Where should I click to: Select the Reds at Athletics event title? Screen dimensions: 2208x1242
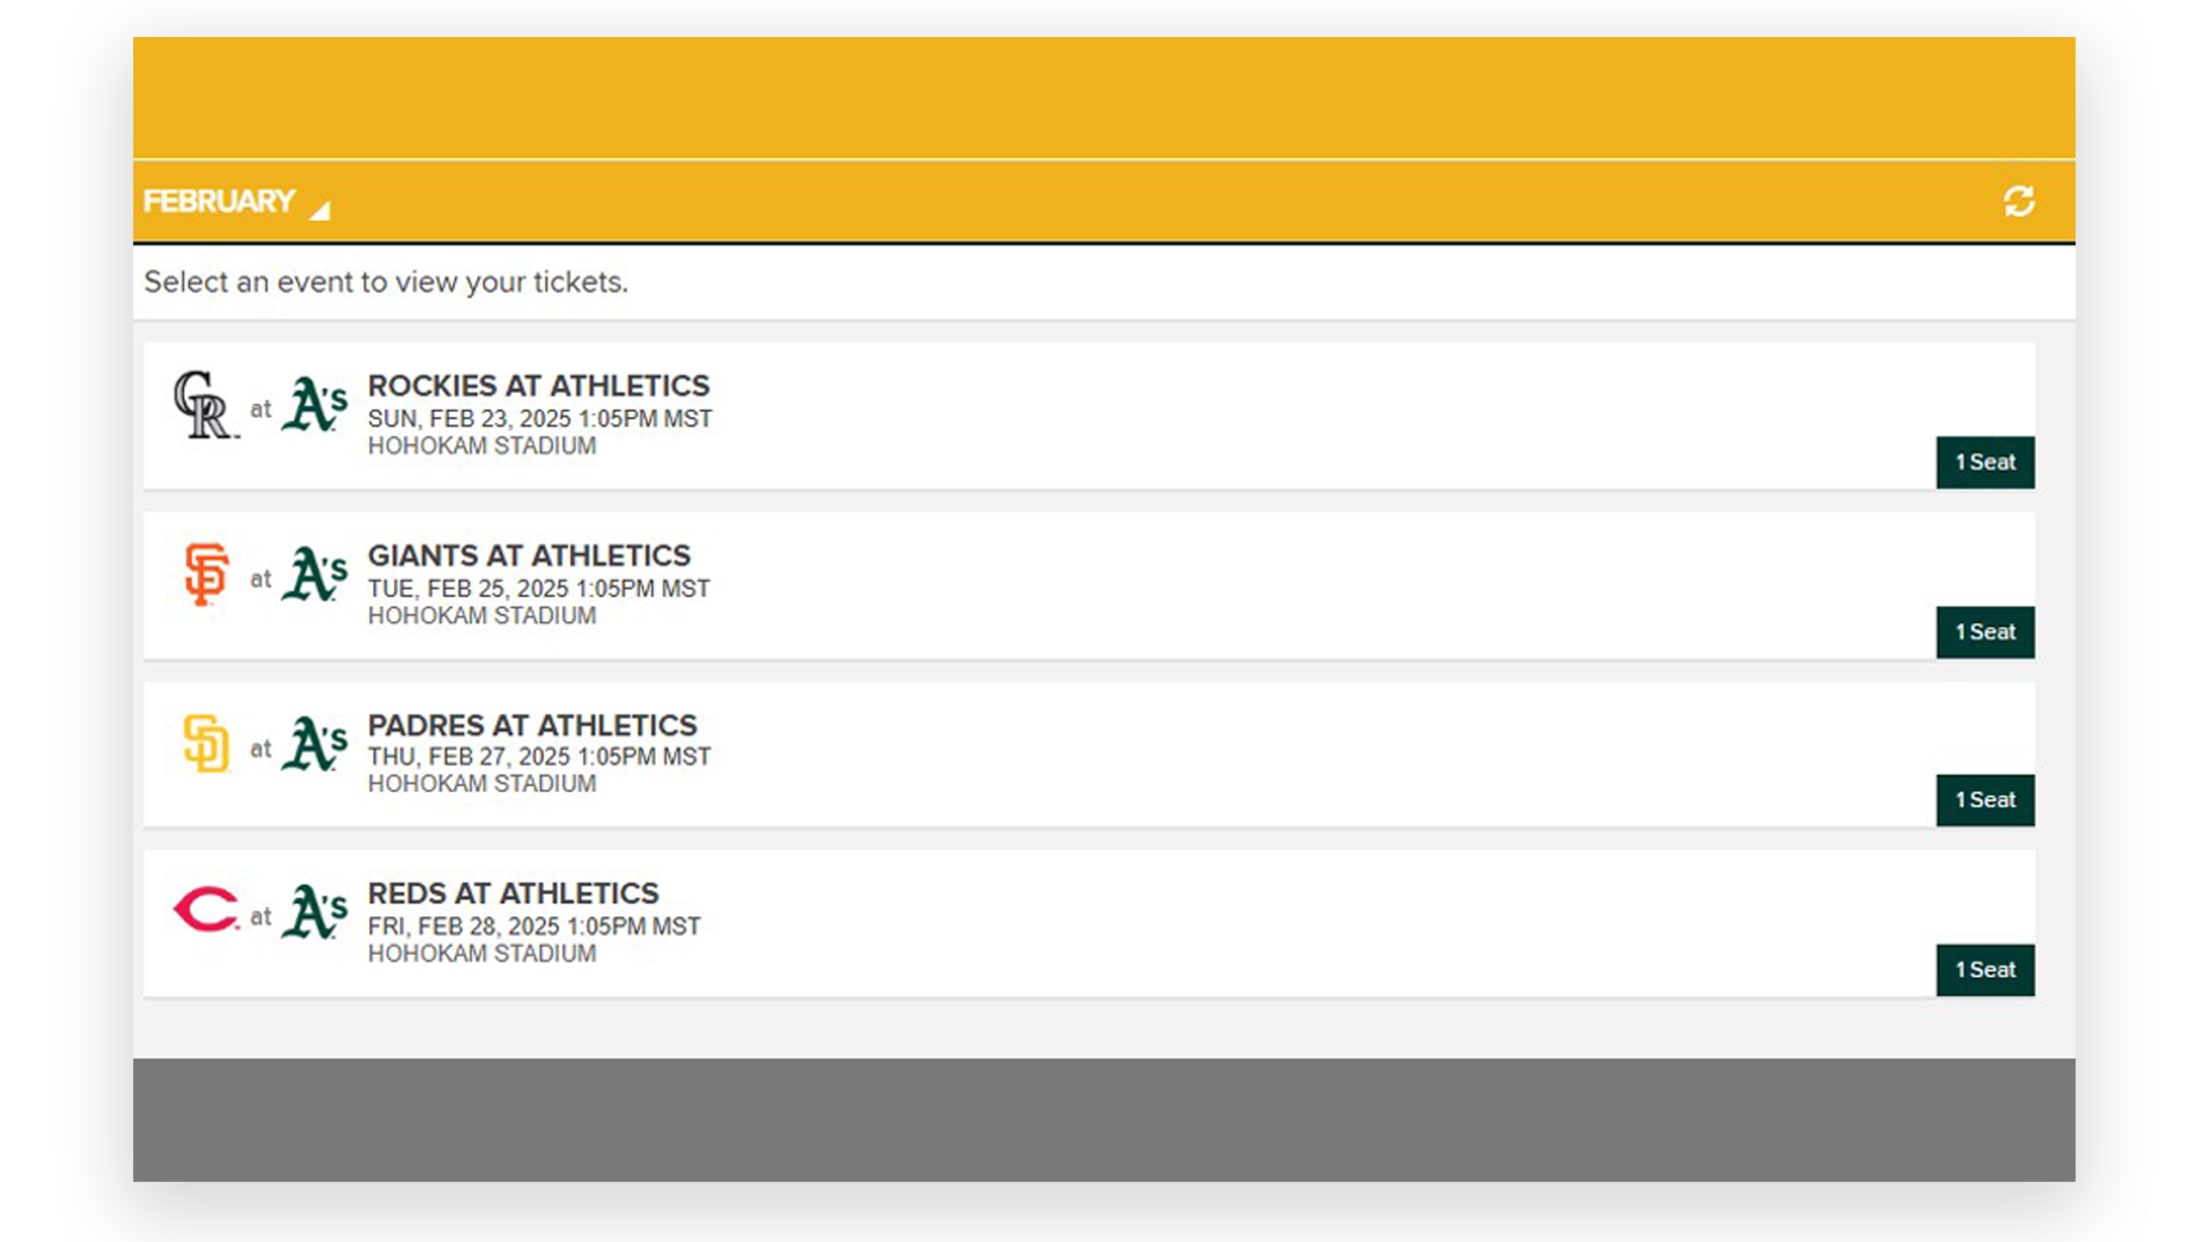(513, 893)
